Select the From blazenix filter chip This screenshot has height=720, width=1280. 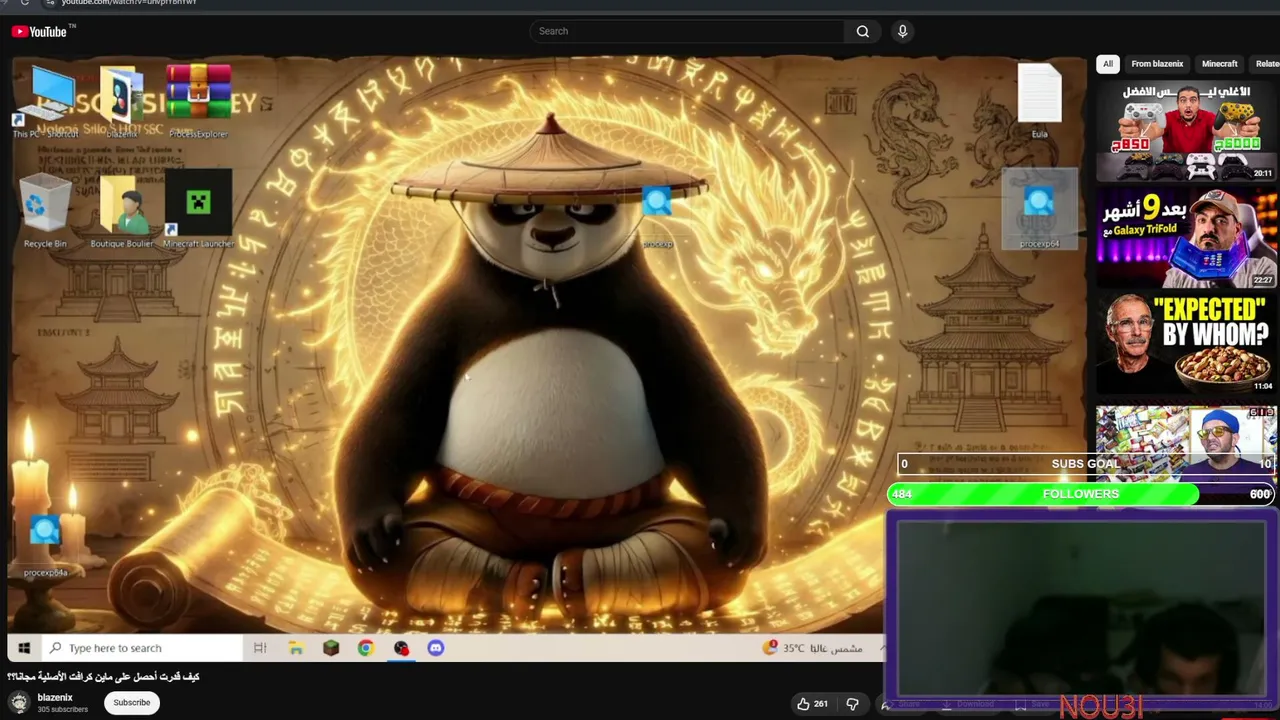pyautogui.click(x=1157, y=64)
